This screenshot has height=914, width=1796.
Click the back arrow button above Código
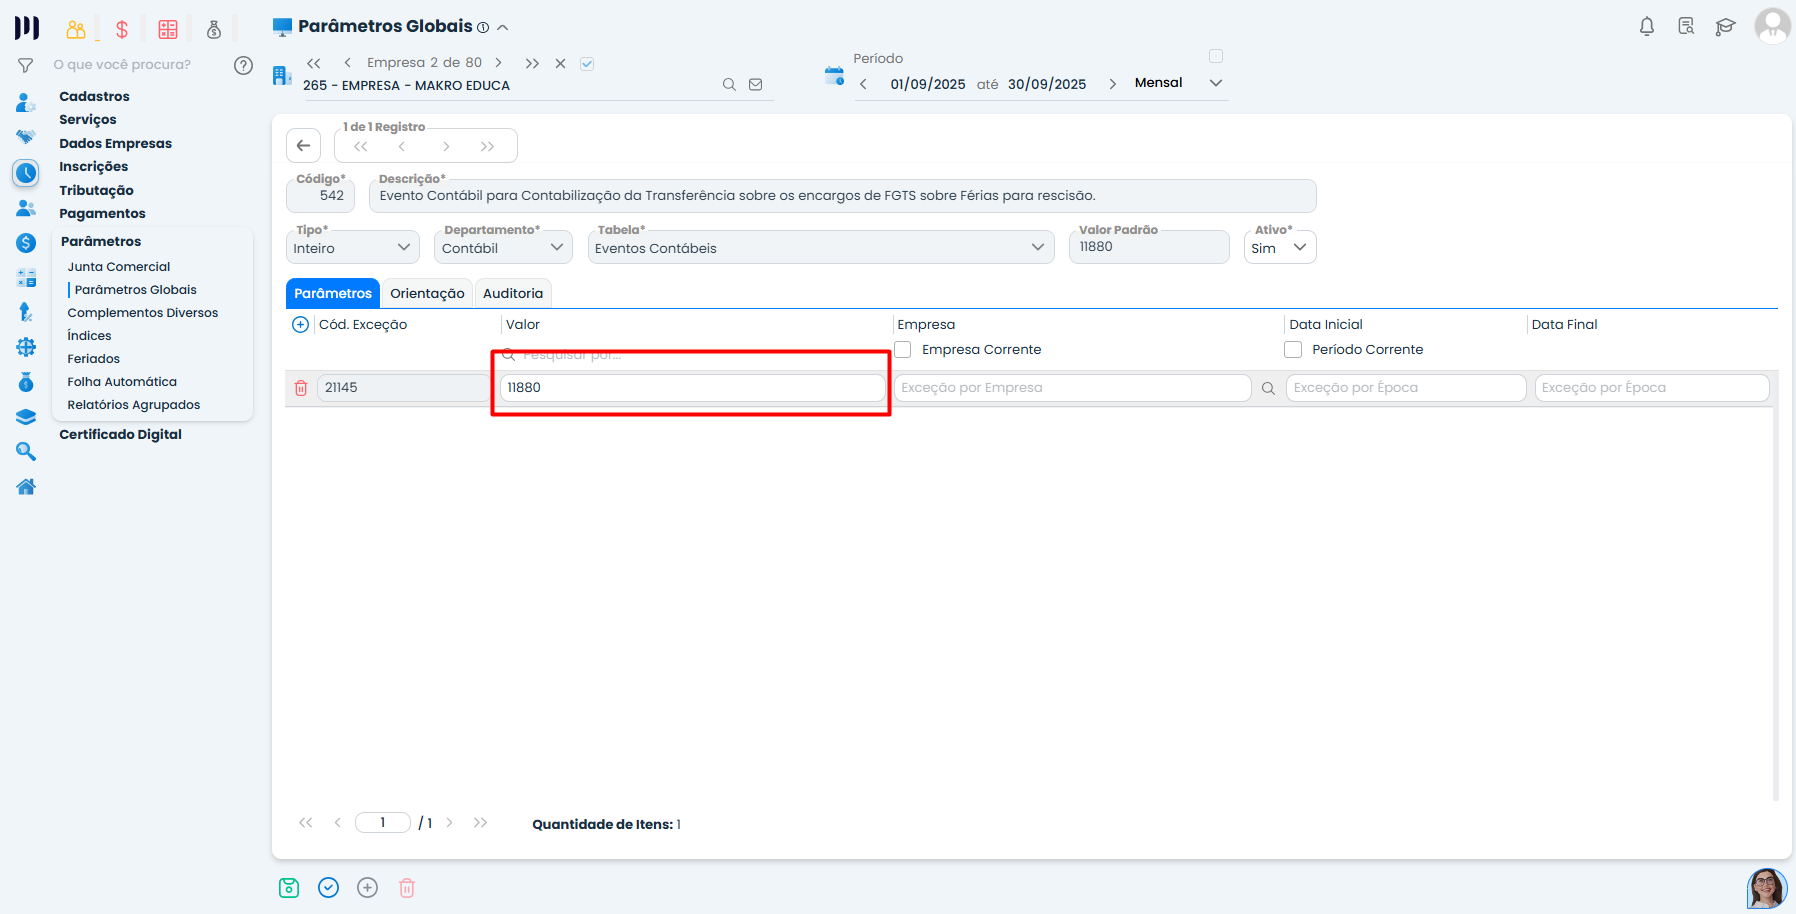[x=303, y=146]
